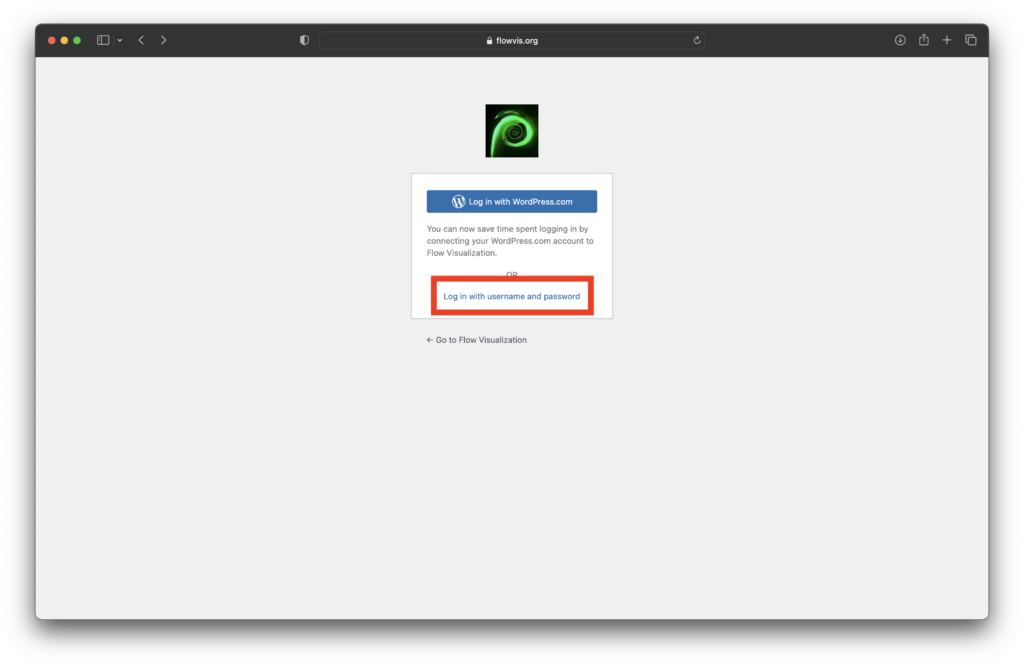The height and width of the screenshot is (666, 1024).
Task: Expand the sidebar tab group dropdown chevron
Action: click(120, 40)
